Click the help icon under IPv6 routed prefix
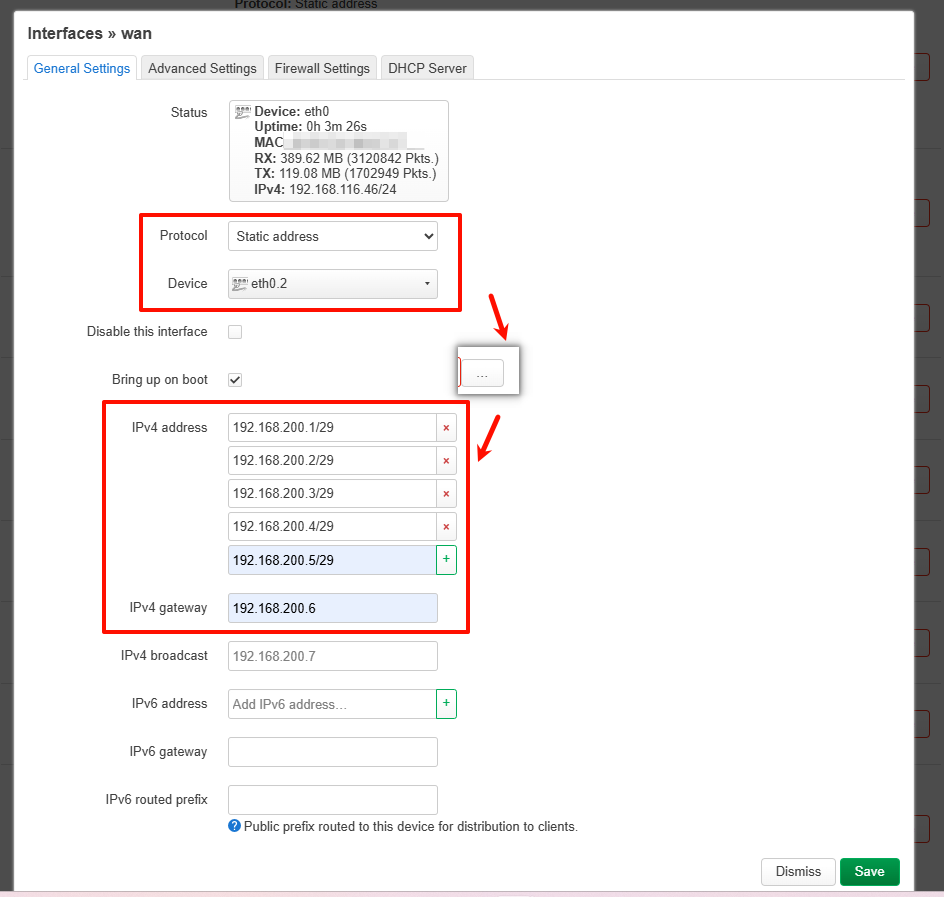The height and width of the screenshot is (897, 944). coord(235,827)
